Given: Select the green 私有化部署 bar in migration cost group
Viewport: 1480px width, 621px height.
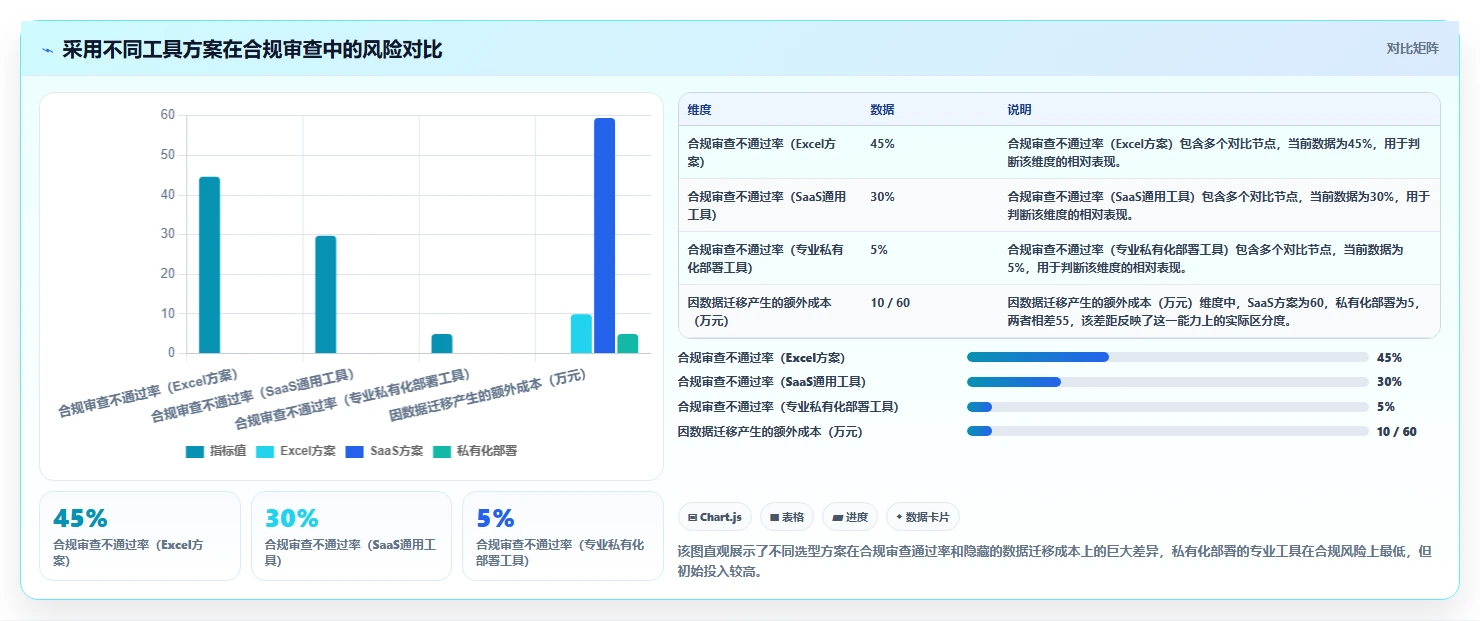Looking at the screenshot, I should pos(627,343).
